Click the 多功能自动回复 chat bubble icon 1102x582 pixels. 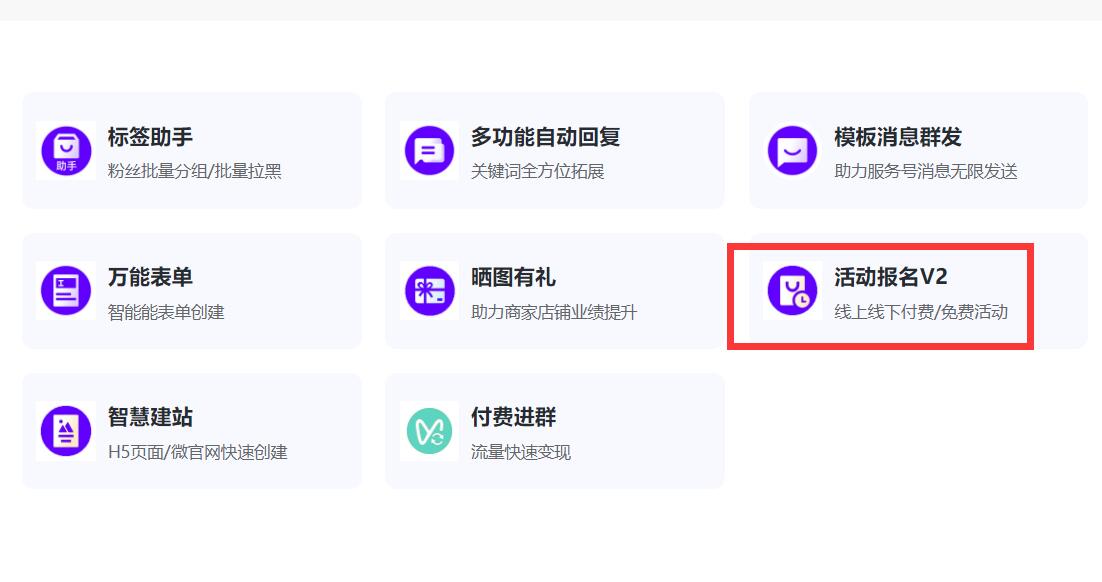pos(428,150)
